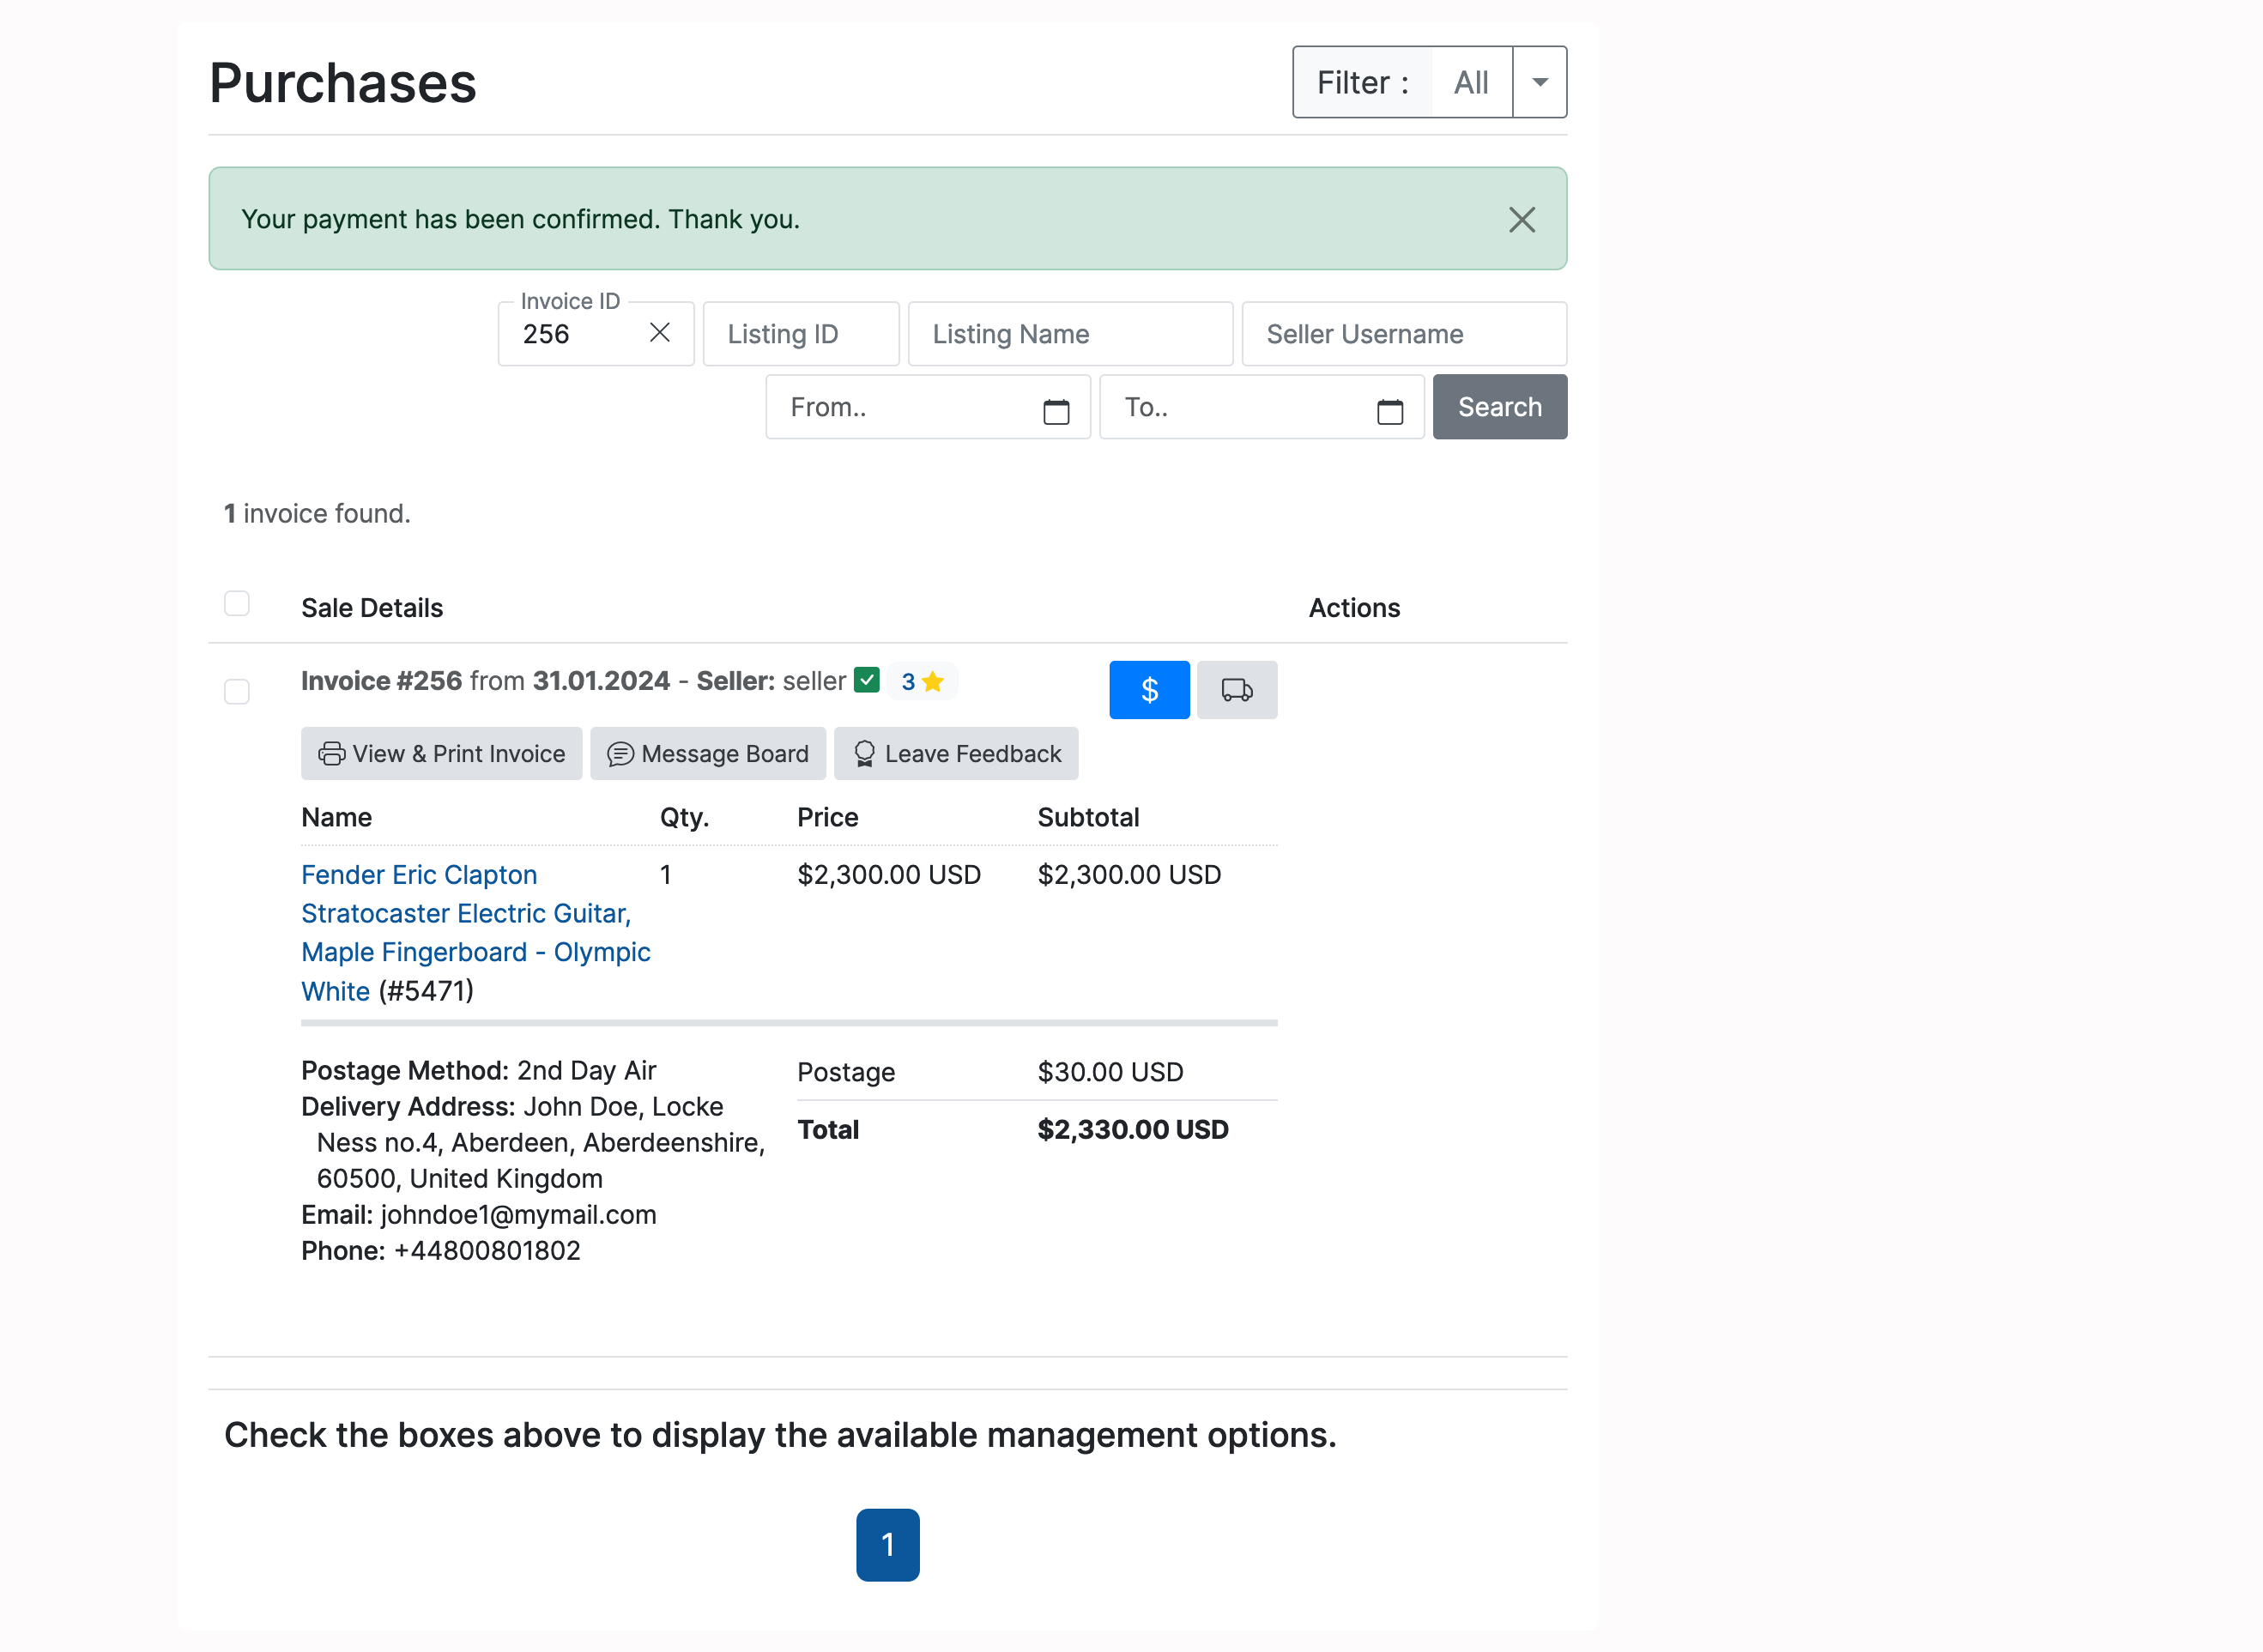Open the Message Board
Image resolution: width=2263 pixels, height=1652 pixels.
tap(708, 754)
